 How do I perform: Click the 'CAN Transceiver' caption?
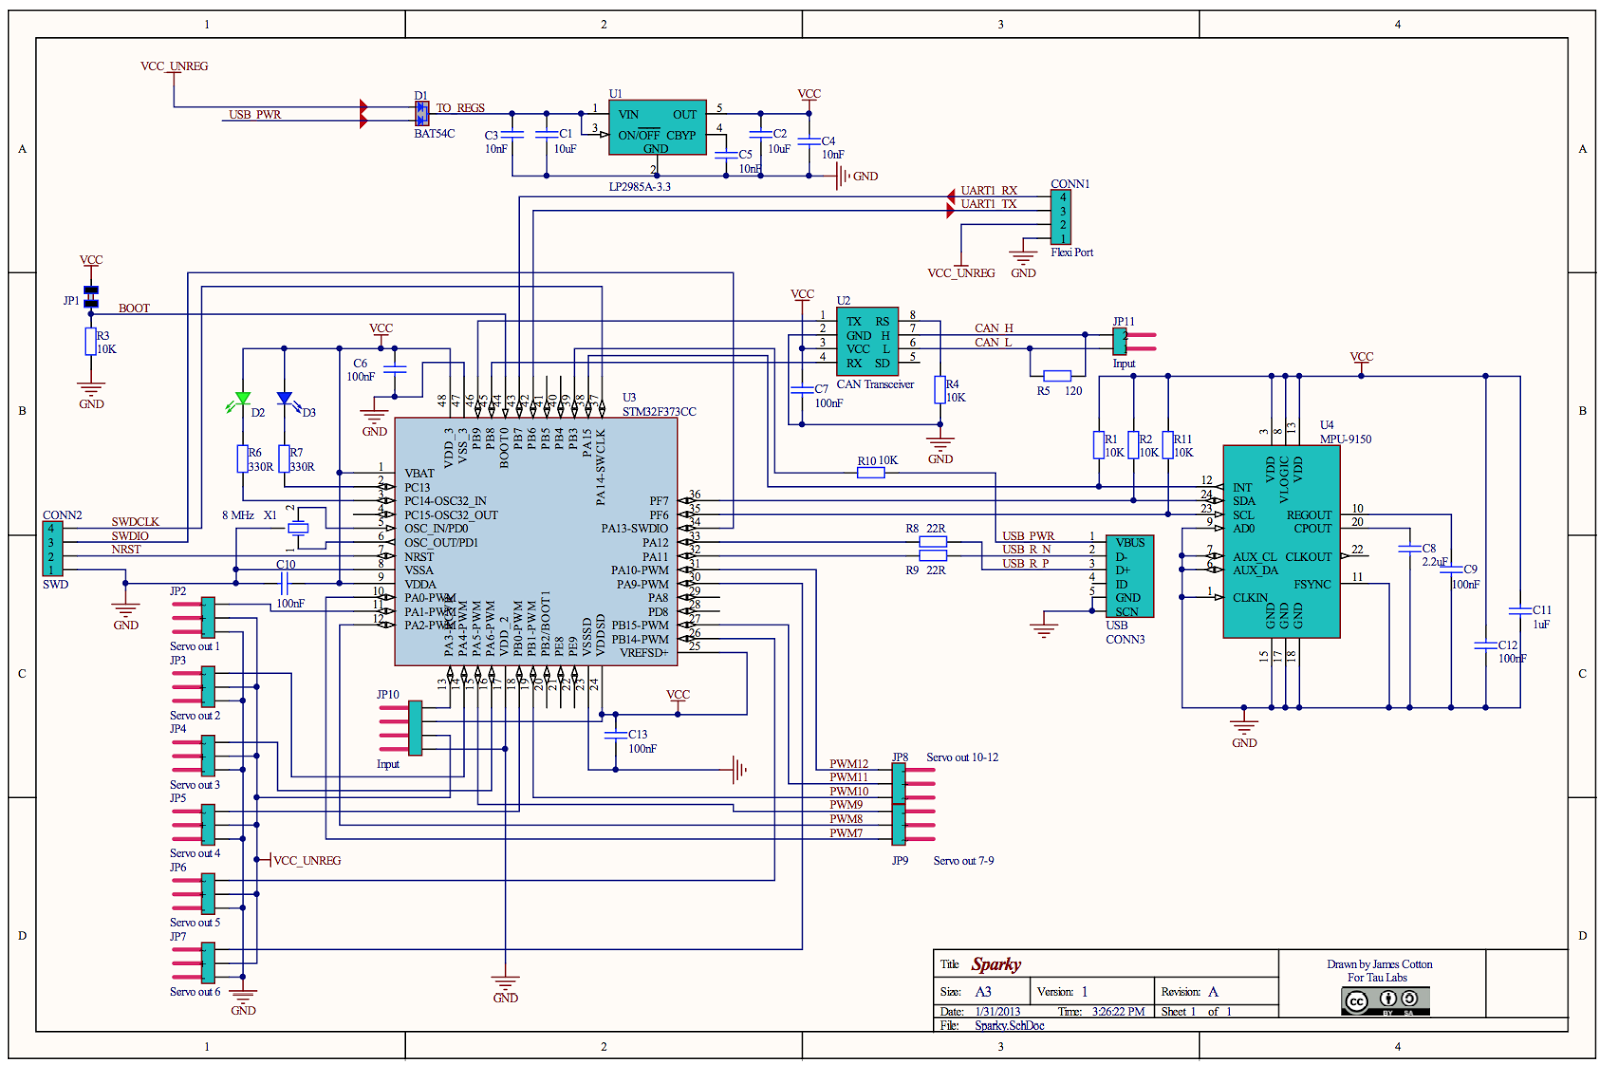pos(875,384)
